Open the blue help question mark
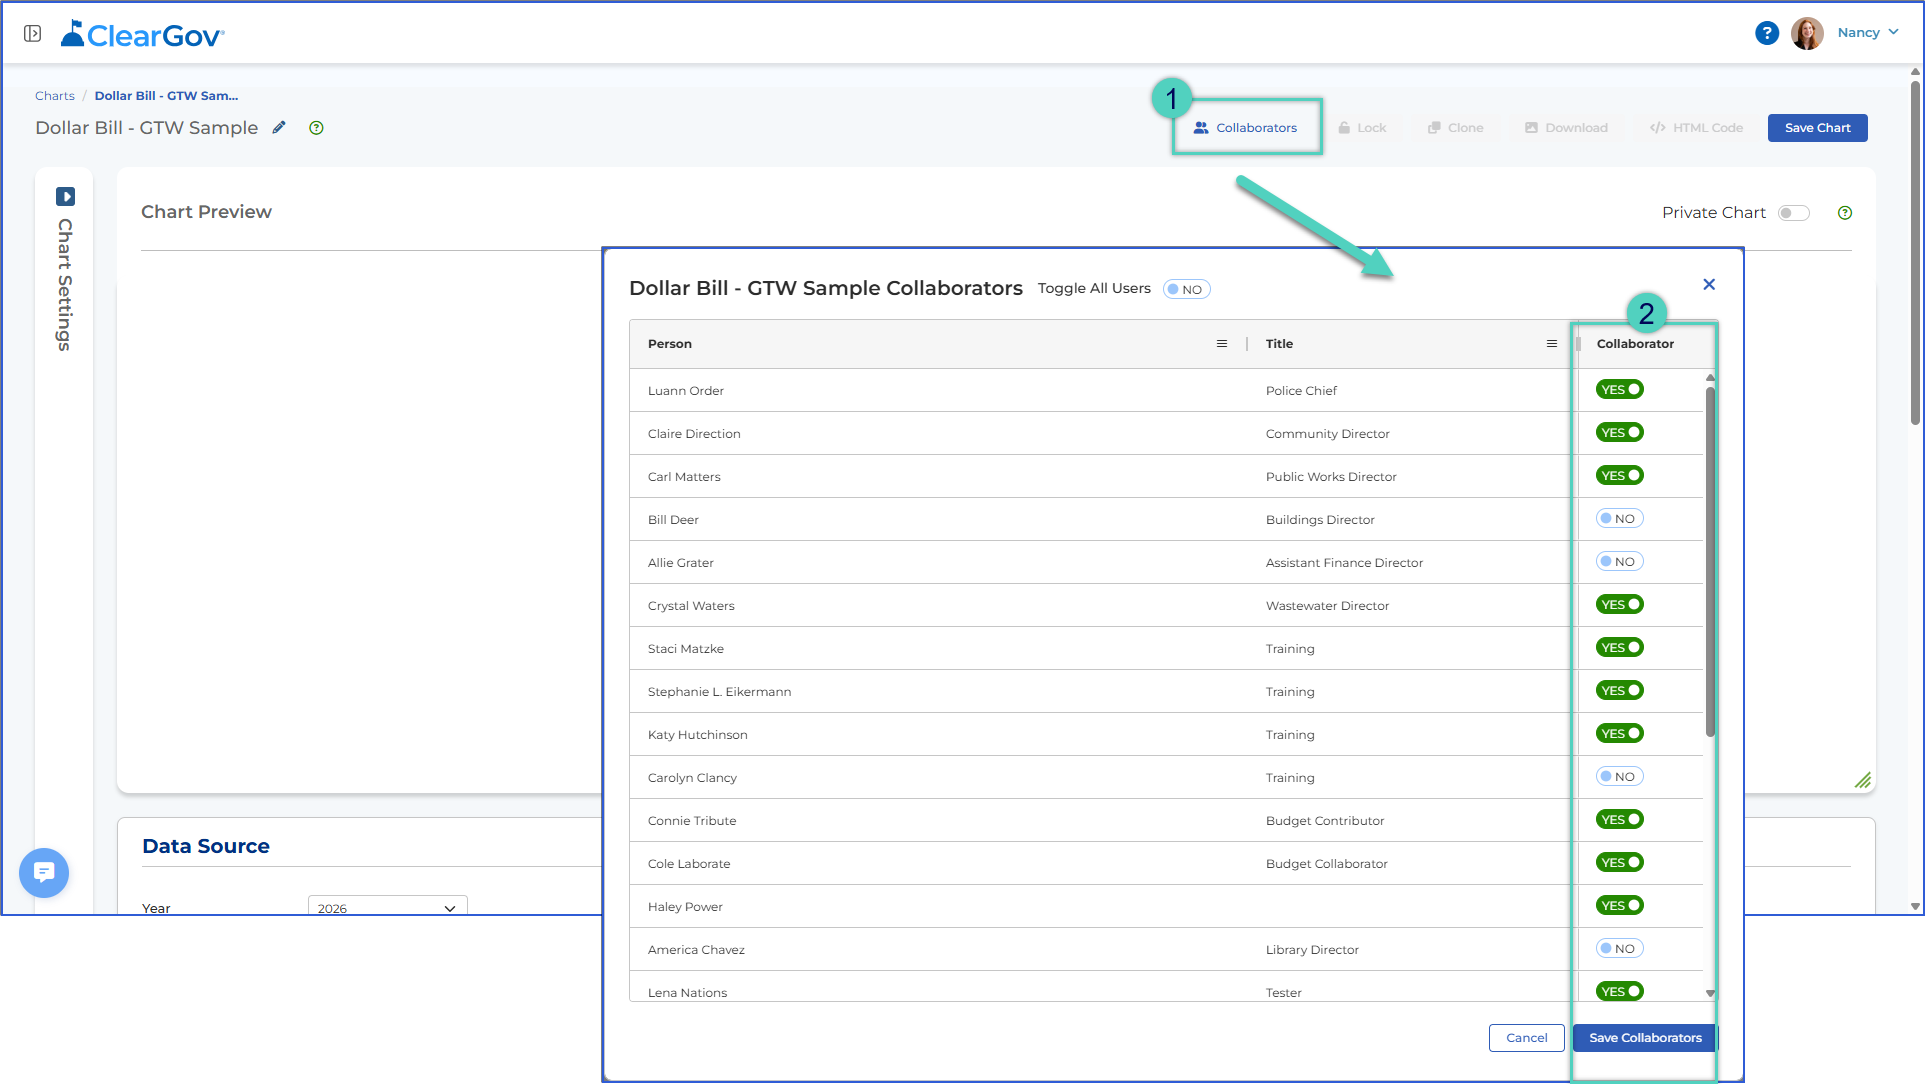This screenshot has height=1084, width=1926. (1766, 33)
